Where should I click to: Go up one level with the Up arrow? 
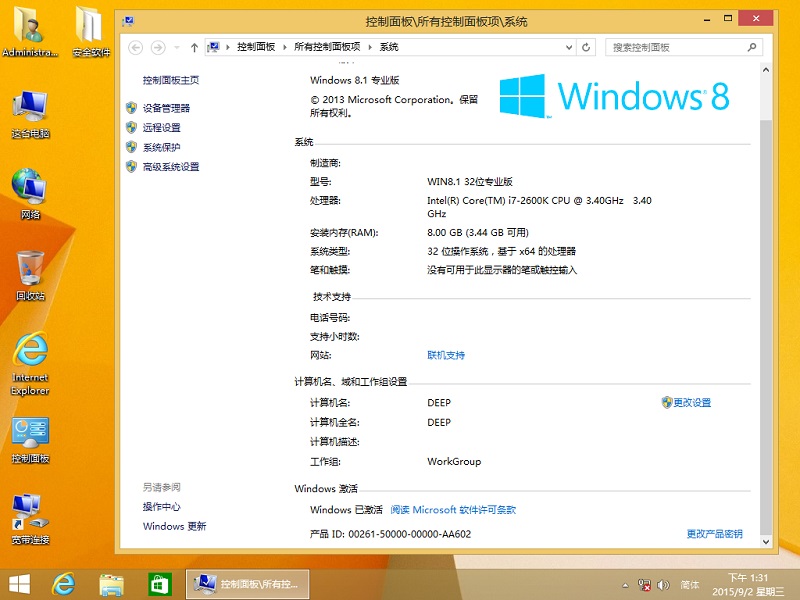tap(194, 47)
